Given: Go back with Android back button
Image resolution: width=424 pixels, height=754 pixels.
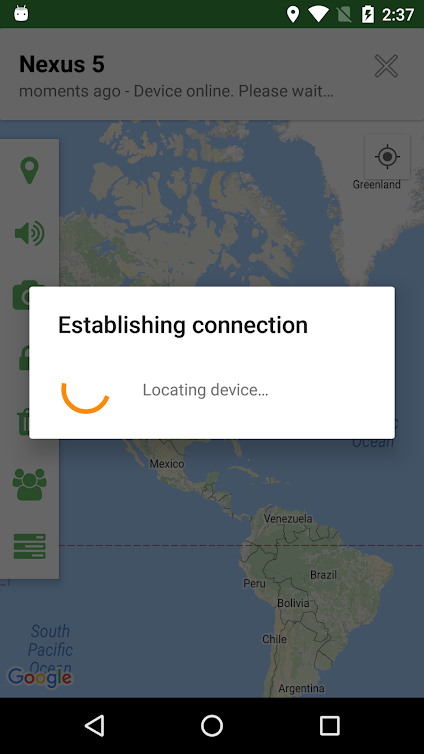Looking at the screenshot, I should pyautogui.click(x=95, y=725).
